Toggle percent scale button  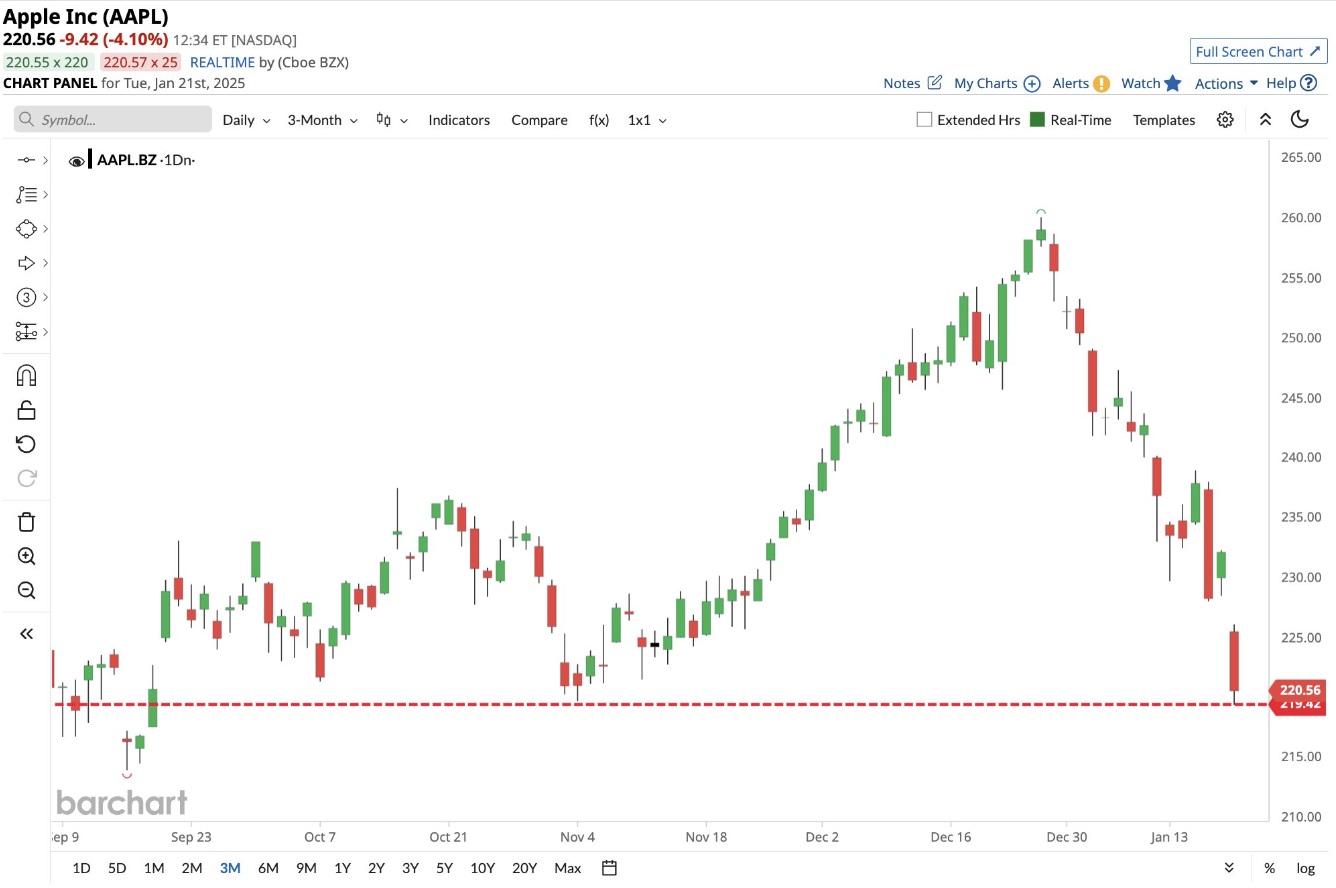click(x=1269, y=868)
